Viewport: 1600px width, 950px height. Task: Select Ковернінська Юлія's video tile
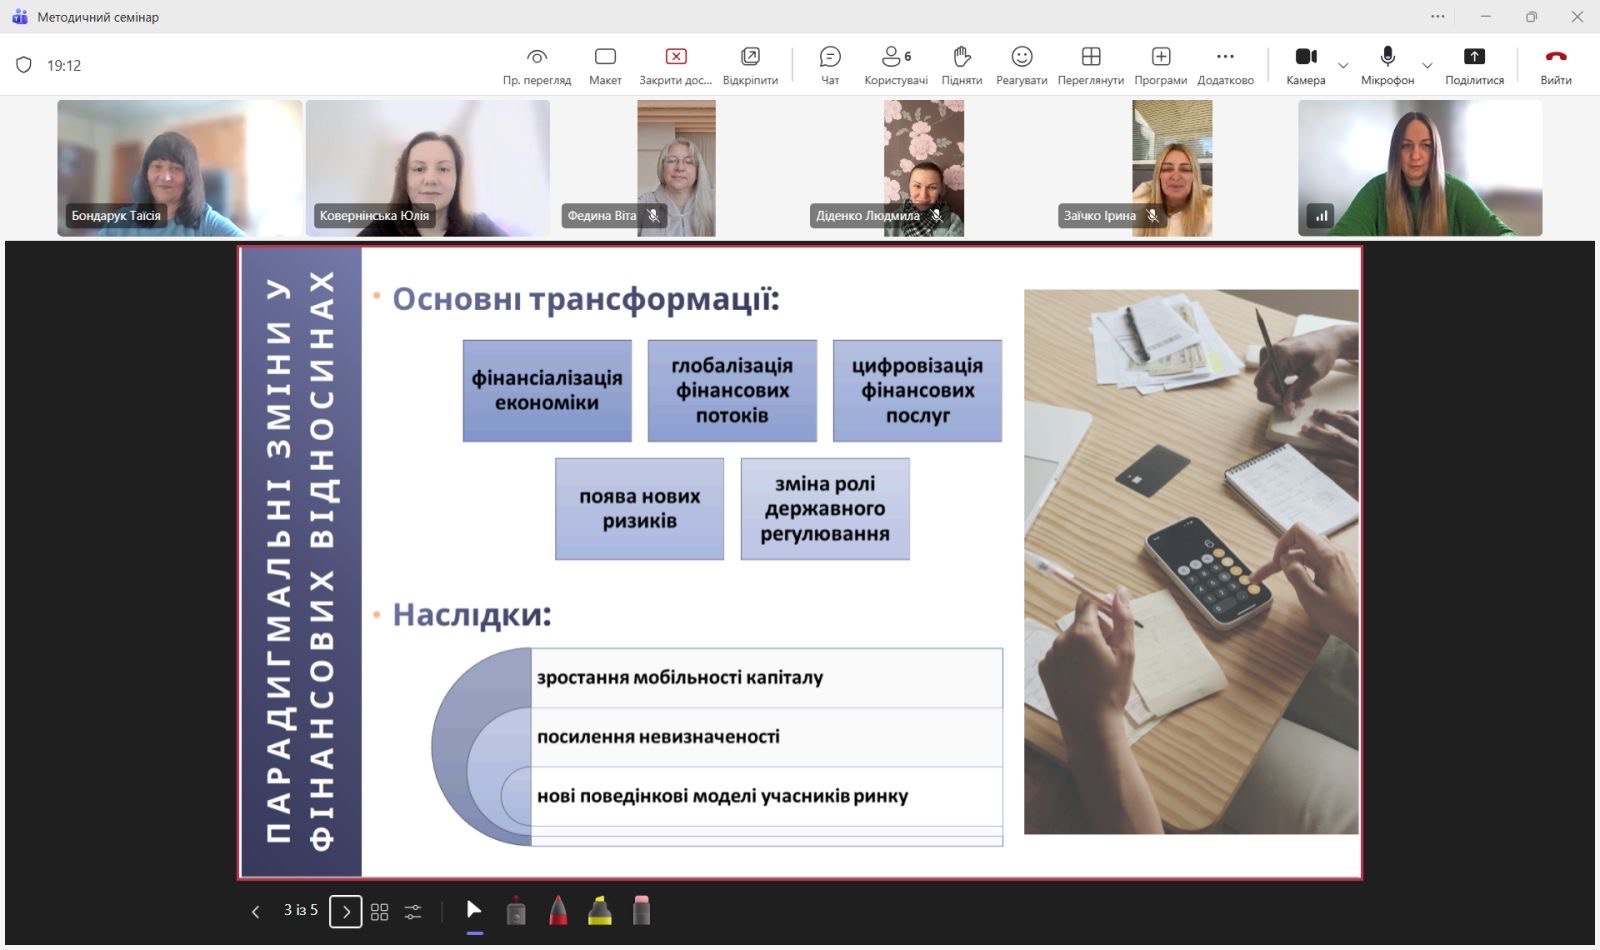[x=428, y=167]
